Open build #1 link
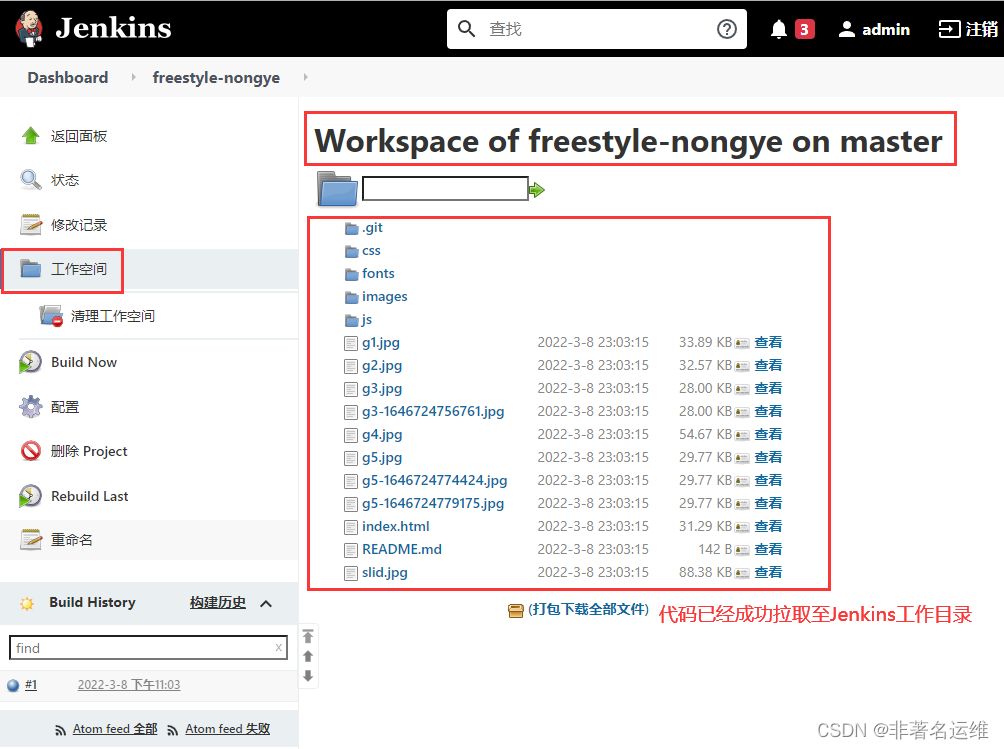This screenshot has width=1004, height=749. pos(31,685)
